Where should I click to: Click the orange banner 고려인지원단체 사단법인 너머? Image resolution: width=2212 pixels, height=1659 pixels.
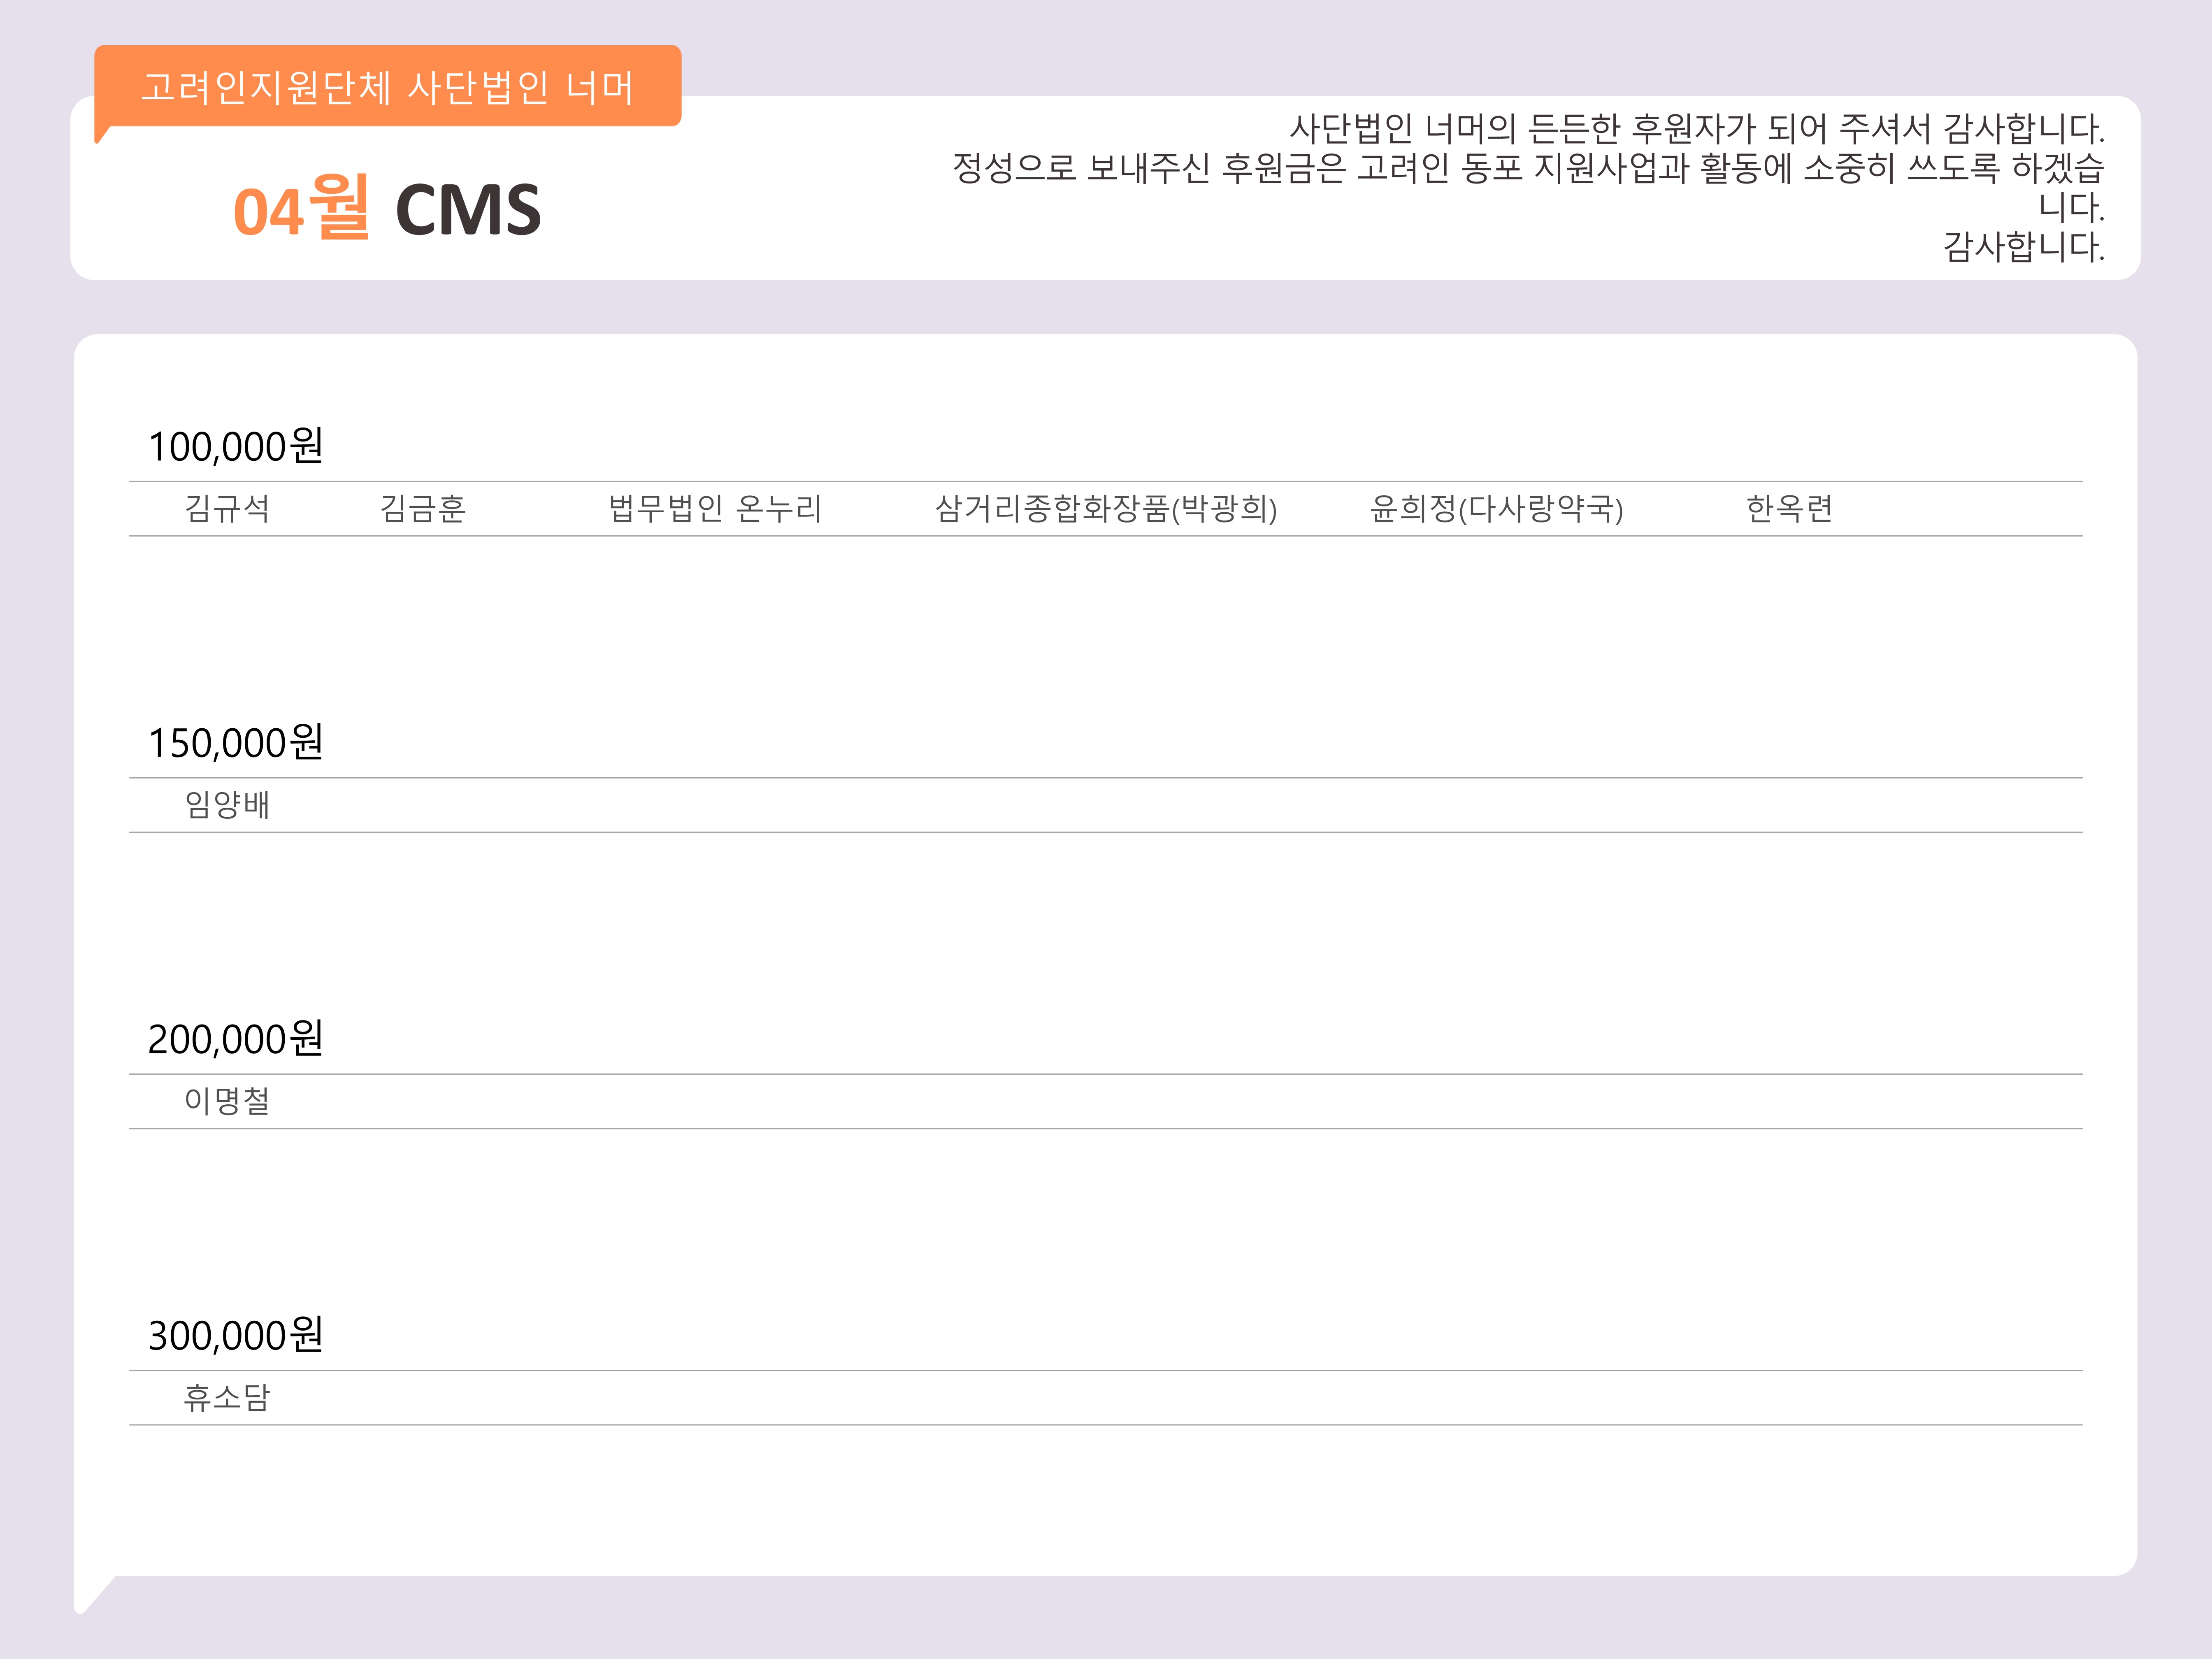coord(388,87)
